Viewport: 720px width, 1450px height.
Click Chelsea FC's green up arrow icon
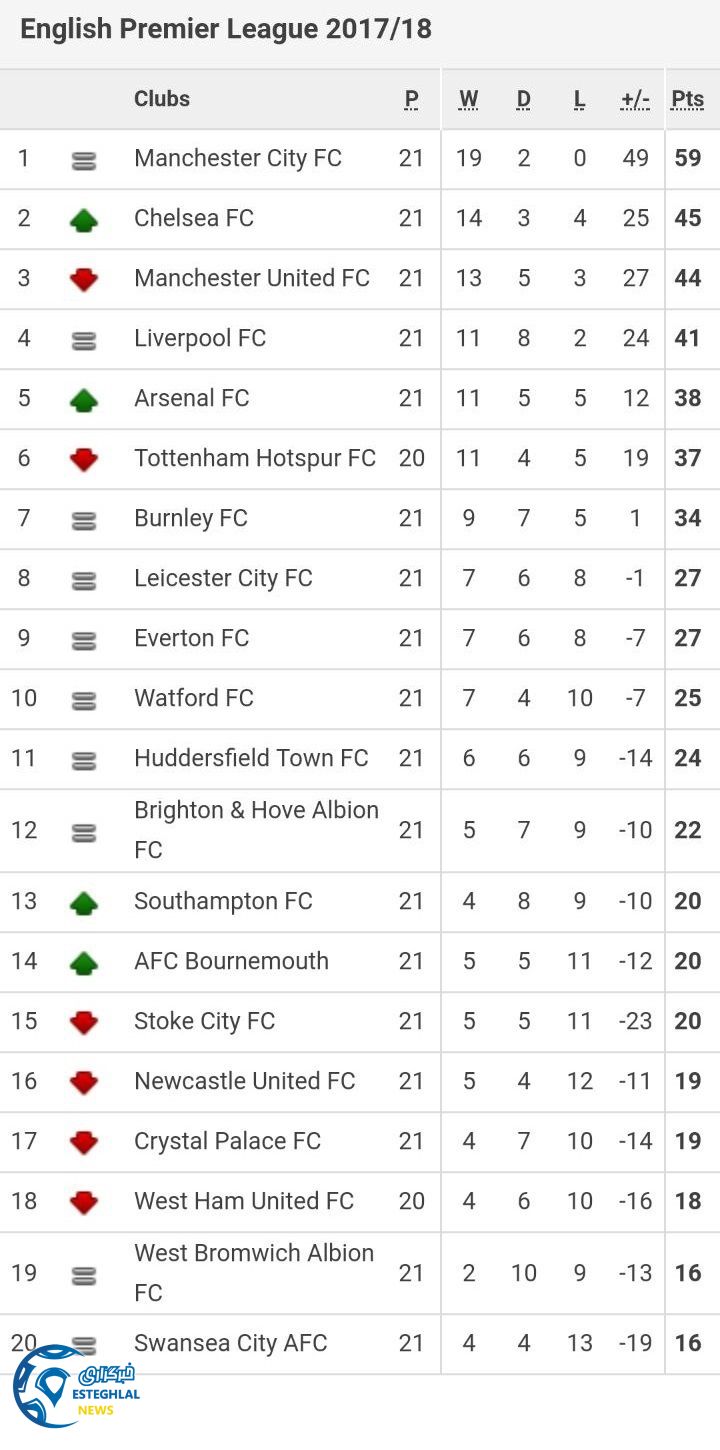84,219
